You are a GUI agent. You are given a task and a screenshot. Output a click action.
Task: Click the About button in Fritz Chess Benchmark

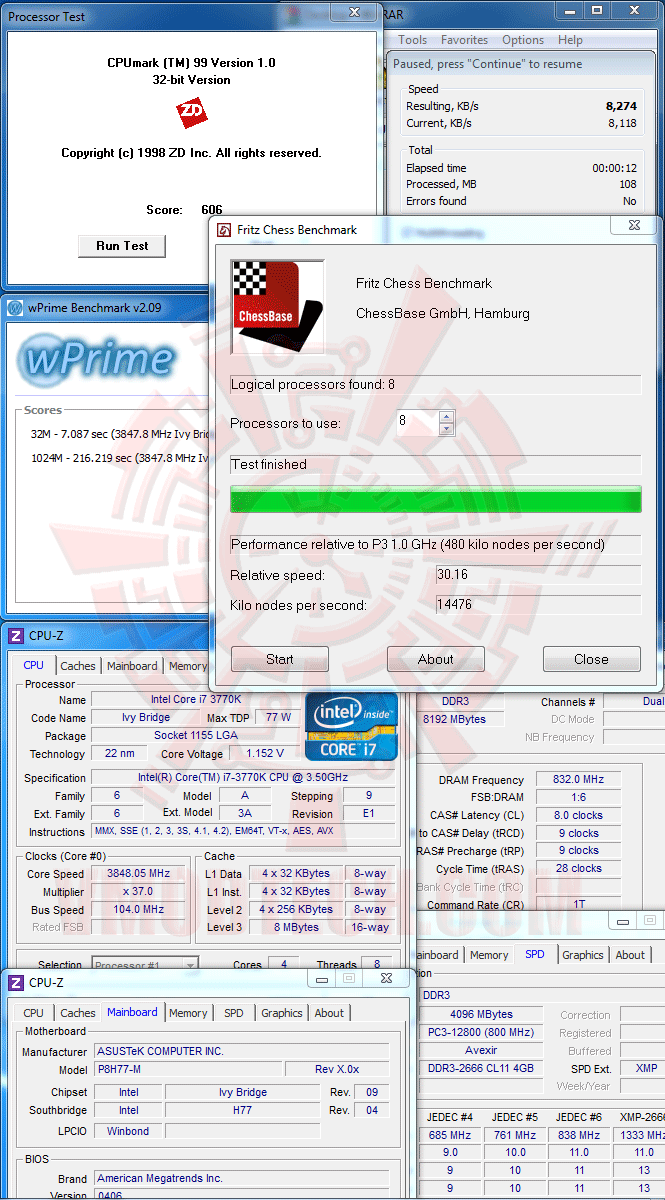pyautogui.click(x=436, y=659)
